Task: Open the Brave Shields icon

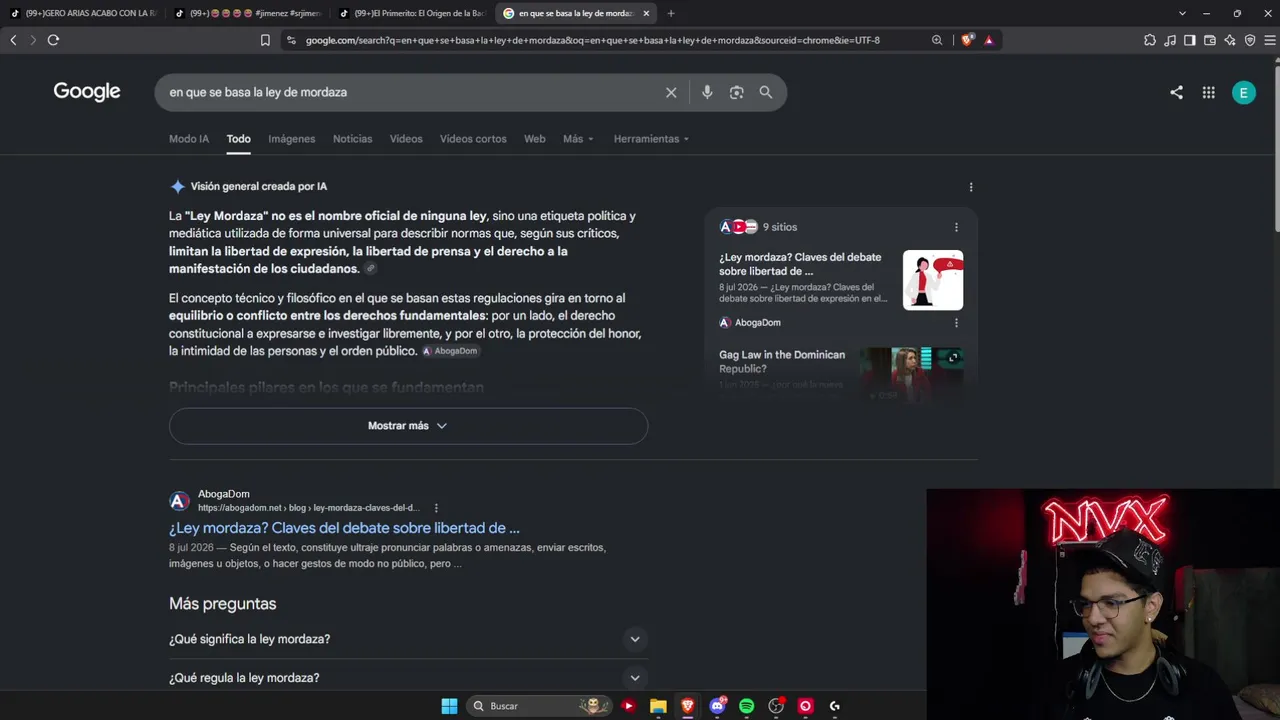Action: coord(967,40)
